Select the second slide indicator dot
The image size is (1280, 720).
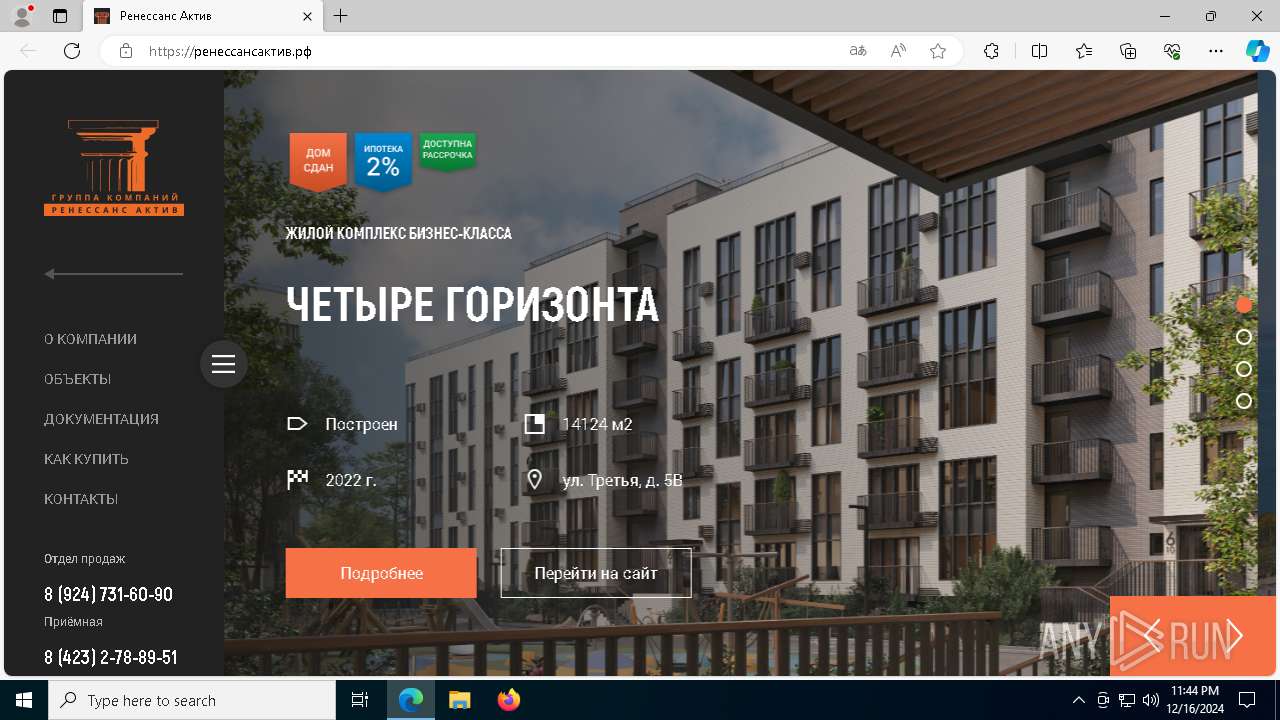click(x=1244, y=337)
